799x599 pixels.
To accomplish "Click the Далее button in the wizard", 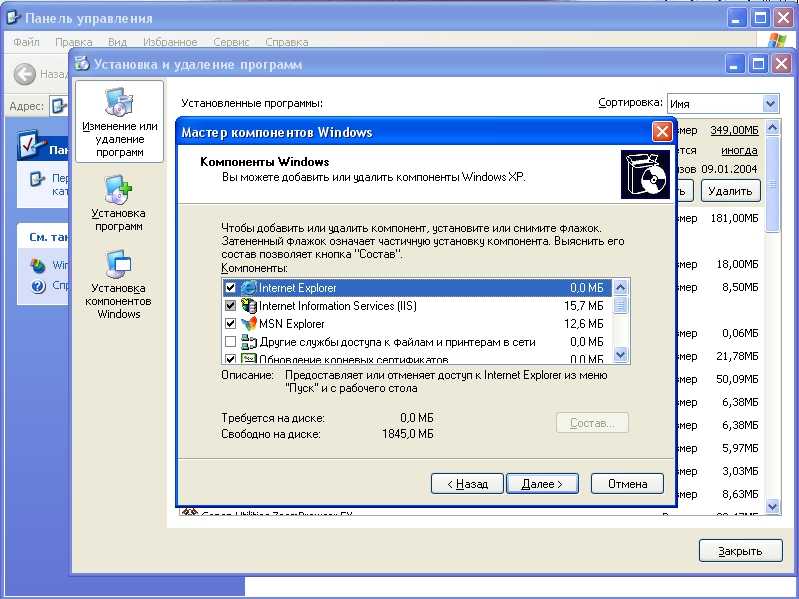I will tap(542, 484).
